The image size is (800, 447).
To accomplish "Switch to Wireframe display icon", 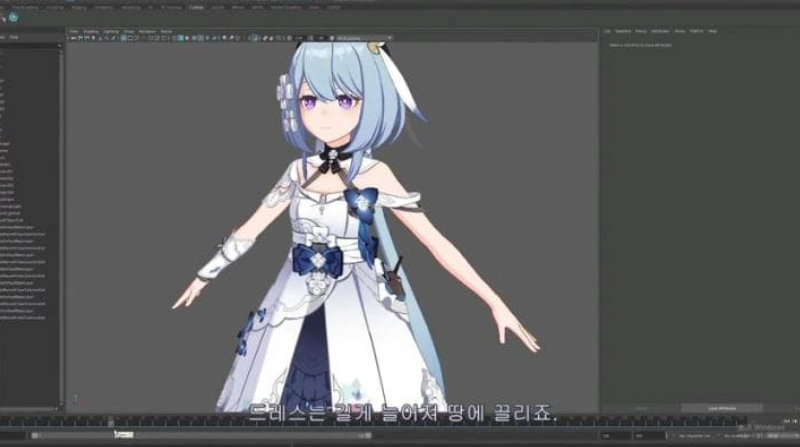I will pos(174,38).
